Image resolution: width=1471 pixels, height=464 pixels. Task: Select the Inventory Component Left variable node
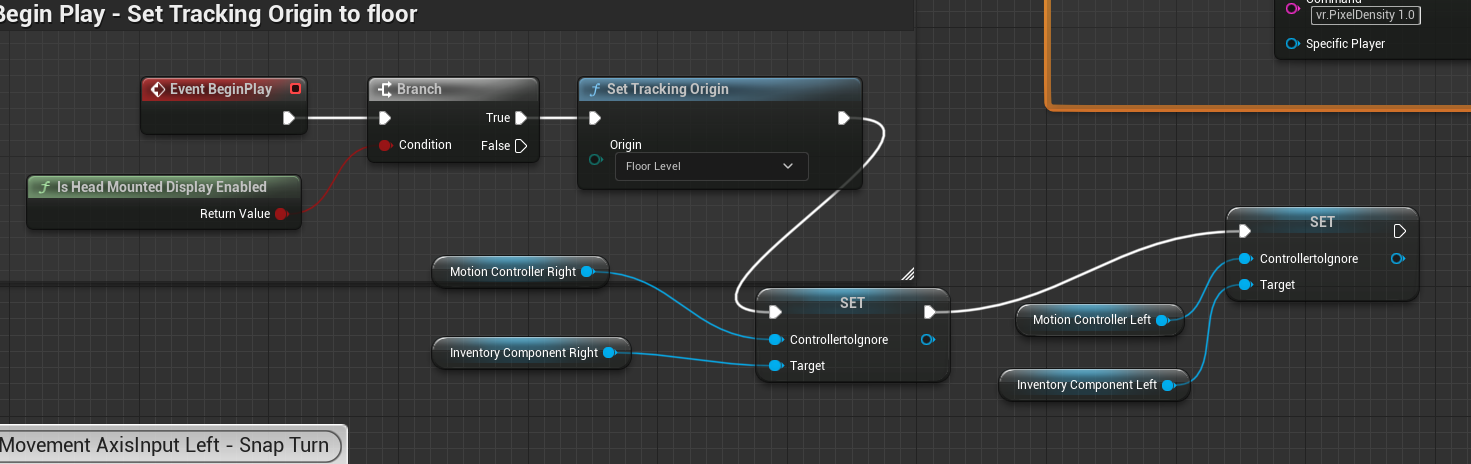pyautogui.click(x=1095, y=385)
